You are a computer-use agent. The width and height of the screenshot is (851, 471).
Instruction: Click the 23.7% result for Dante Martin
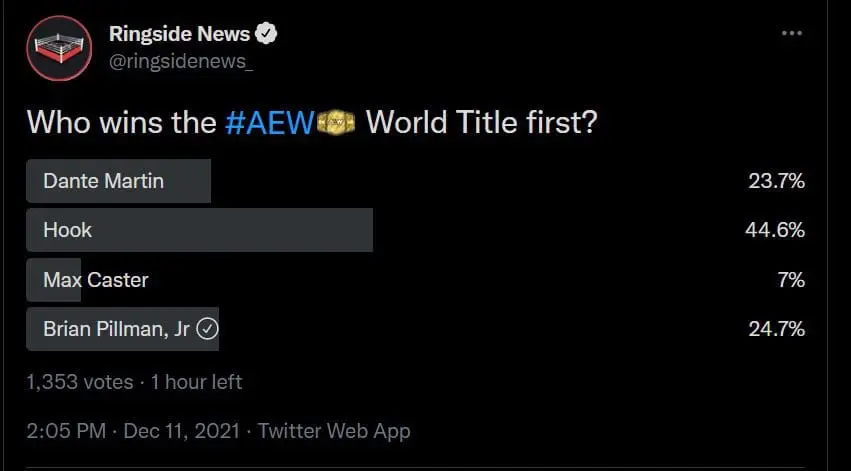pos(776,181)
